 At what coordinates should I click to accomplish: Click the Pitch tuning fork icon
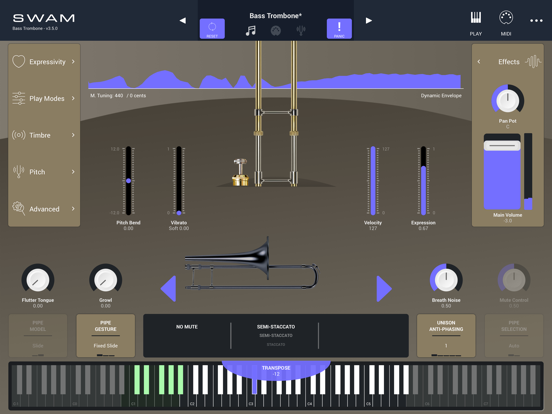pos(19,171)
